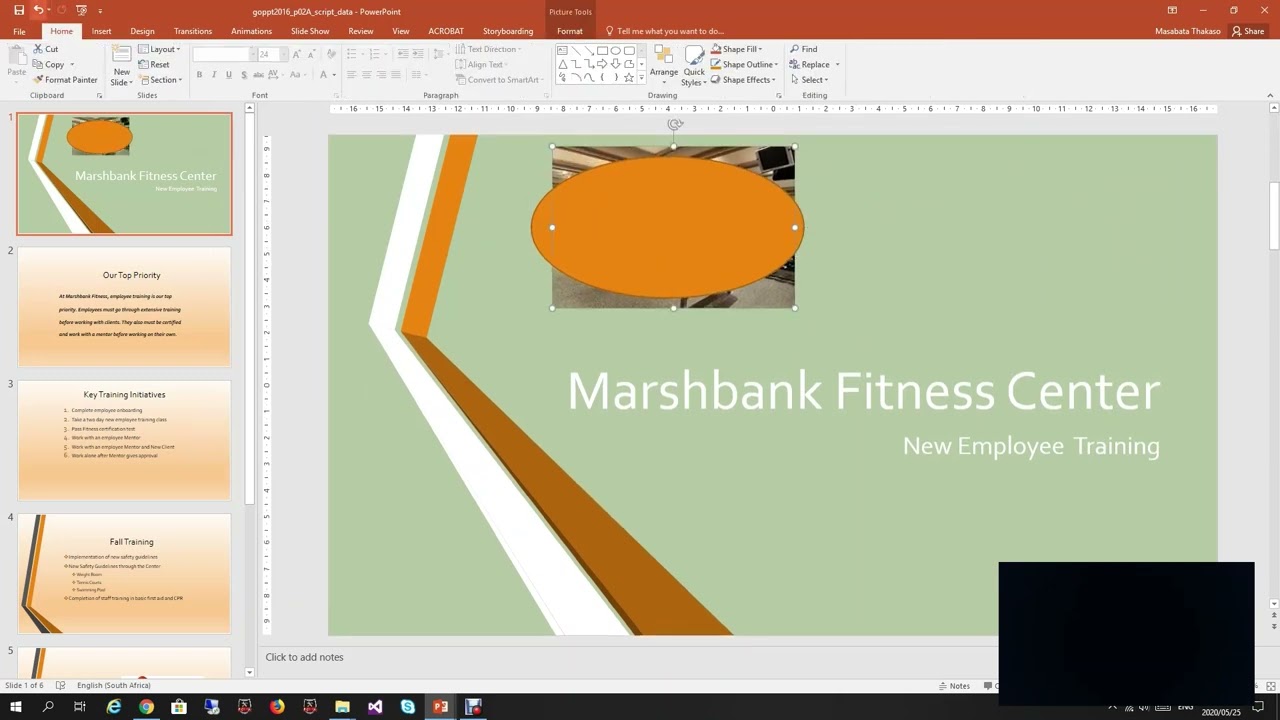Open Firefox from the taskbar
Image resolution: width=1280 pixels, height=720 pixels.
(277, 707)
